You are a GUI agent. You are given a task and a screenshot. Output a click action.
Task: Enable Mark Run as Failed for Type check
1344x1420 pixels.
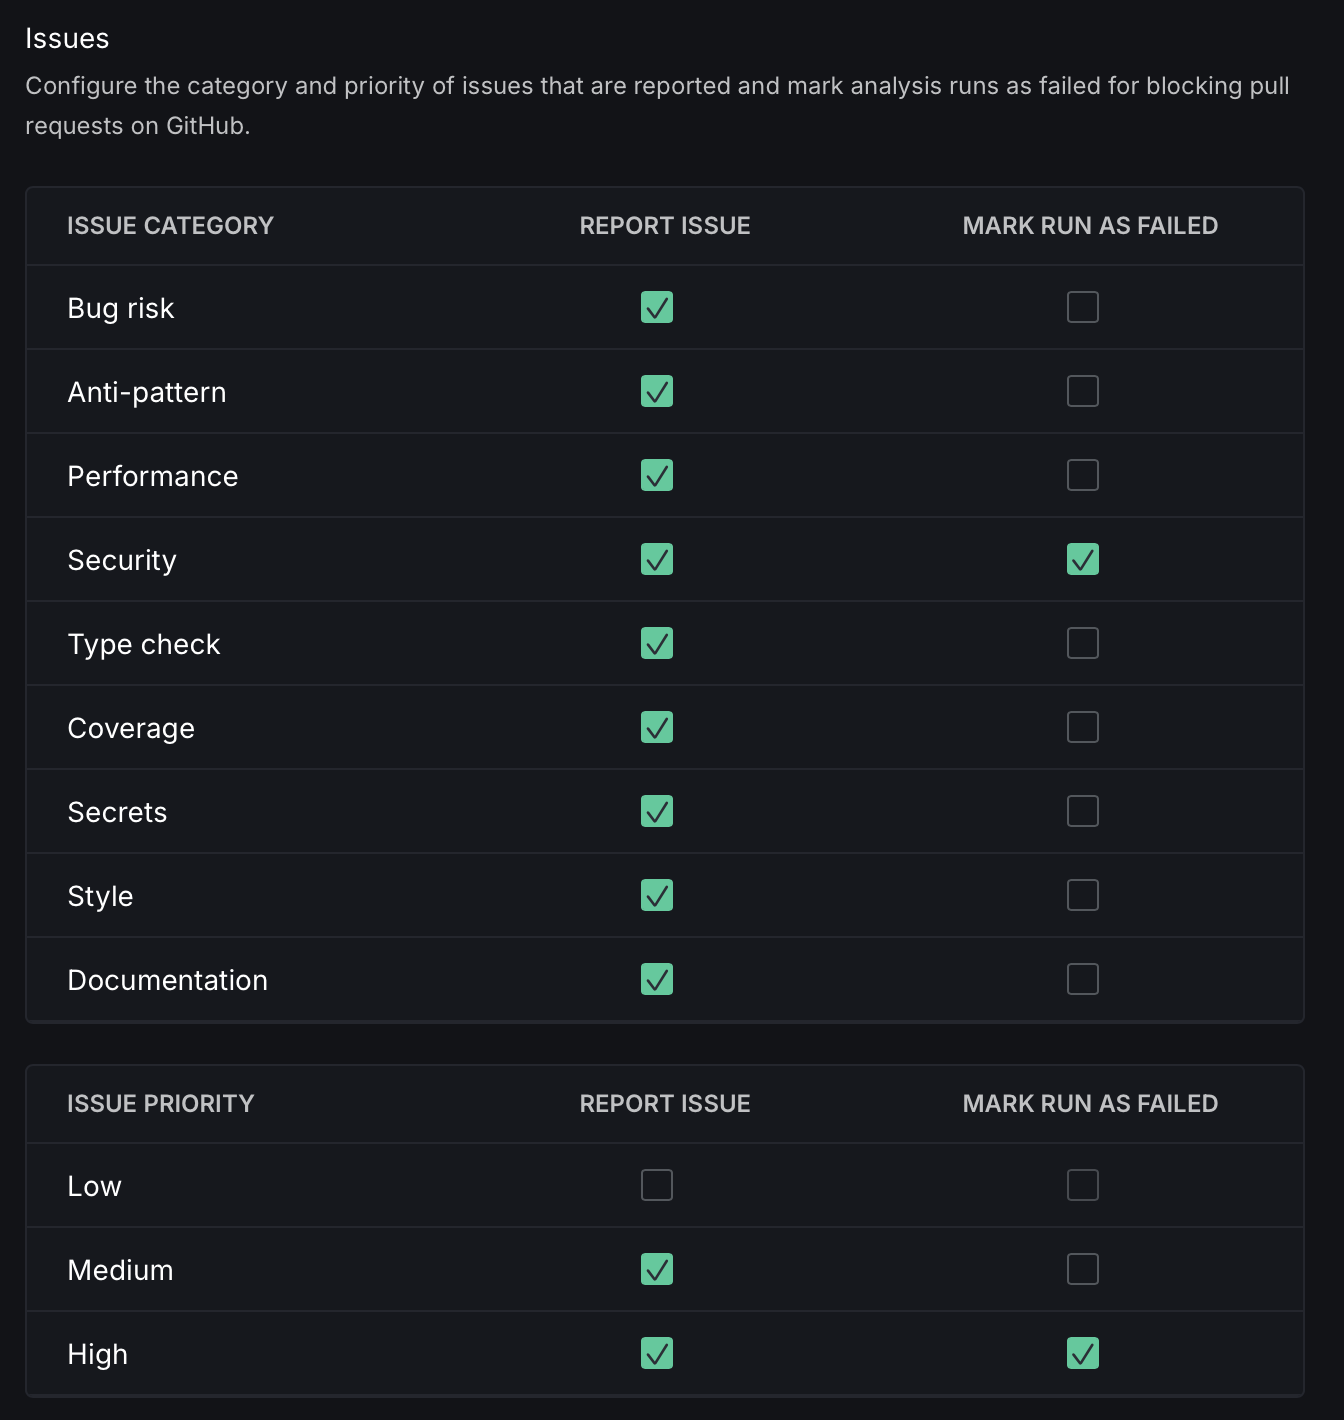click(1083, 643)
